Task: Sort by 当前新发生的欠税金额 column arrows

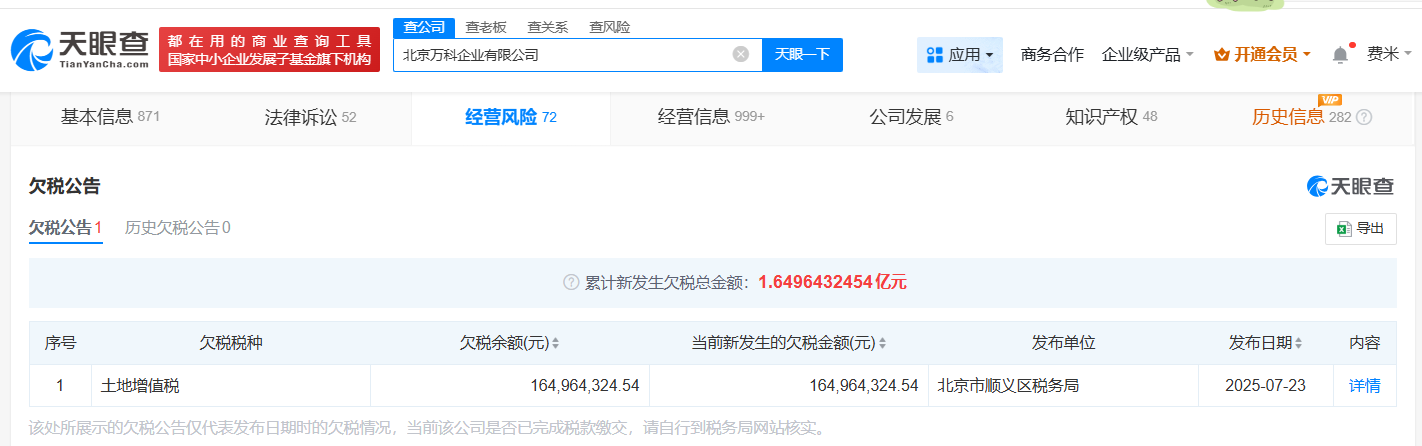Action: (882, 344)
